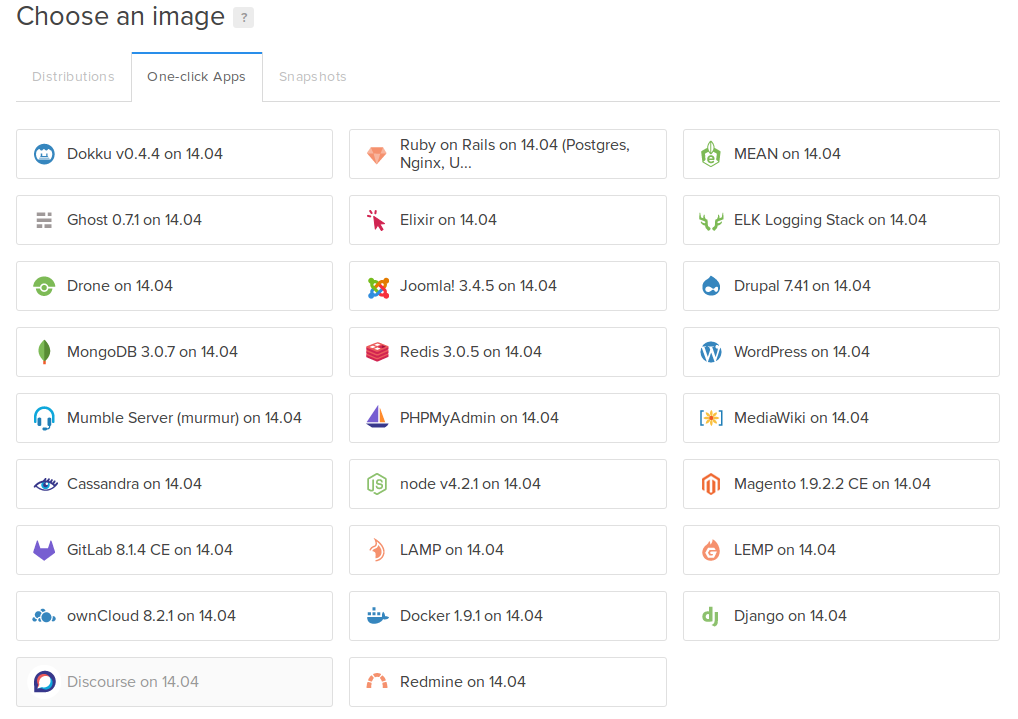Click the Drone green icon
Image resolution: width=1018 pixels, height=719 pixels.
(44, 286)
